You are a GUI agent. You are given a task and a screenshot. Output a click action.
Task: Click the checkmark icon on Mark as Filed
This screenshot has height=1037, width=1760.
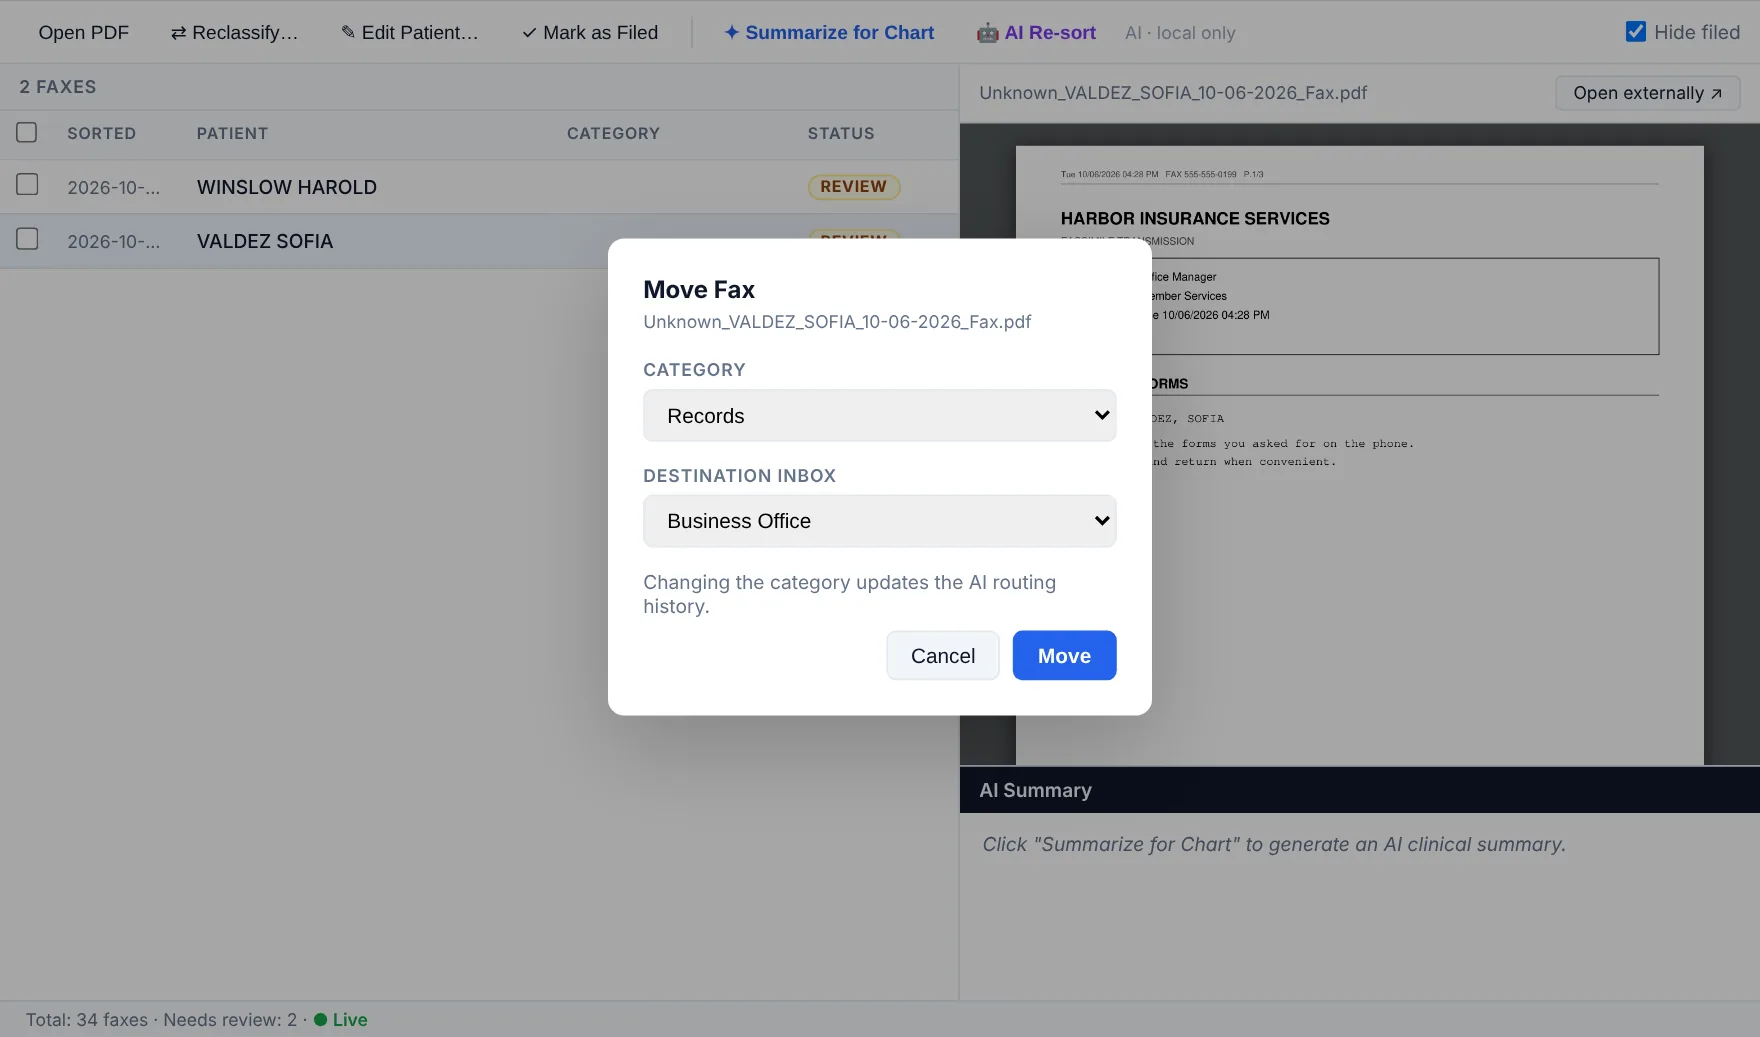click(529, 33)
